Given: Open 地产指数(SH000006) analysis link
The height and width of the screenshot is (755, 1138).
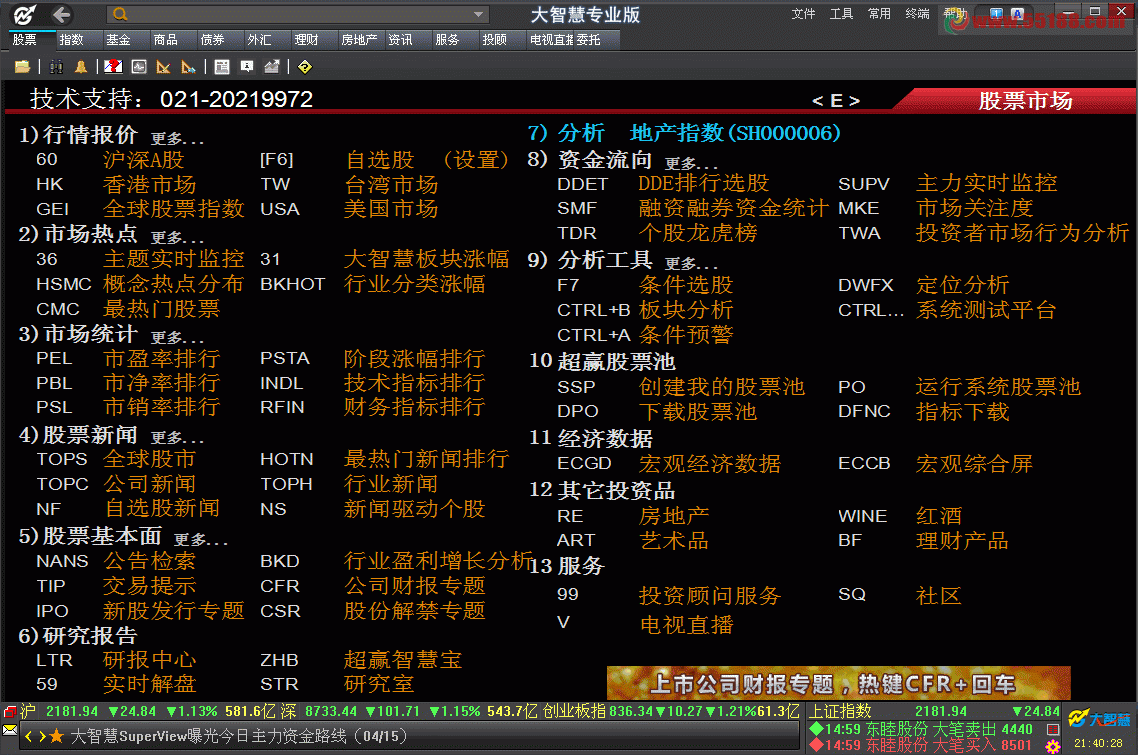Looking at the screenshot, I should (735, 133).
